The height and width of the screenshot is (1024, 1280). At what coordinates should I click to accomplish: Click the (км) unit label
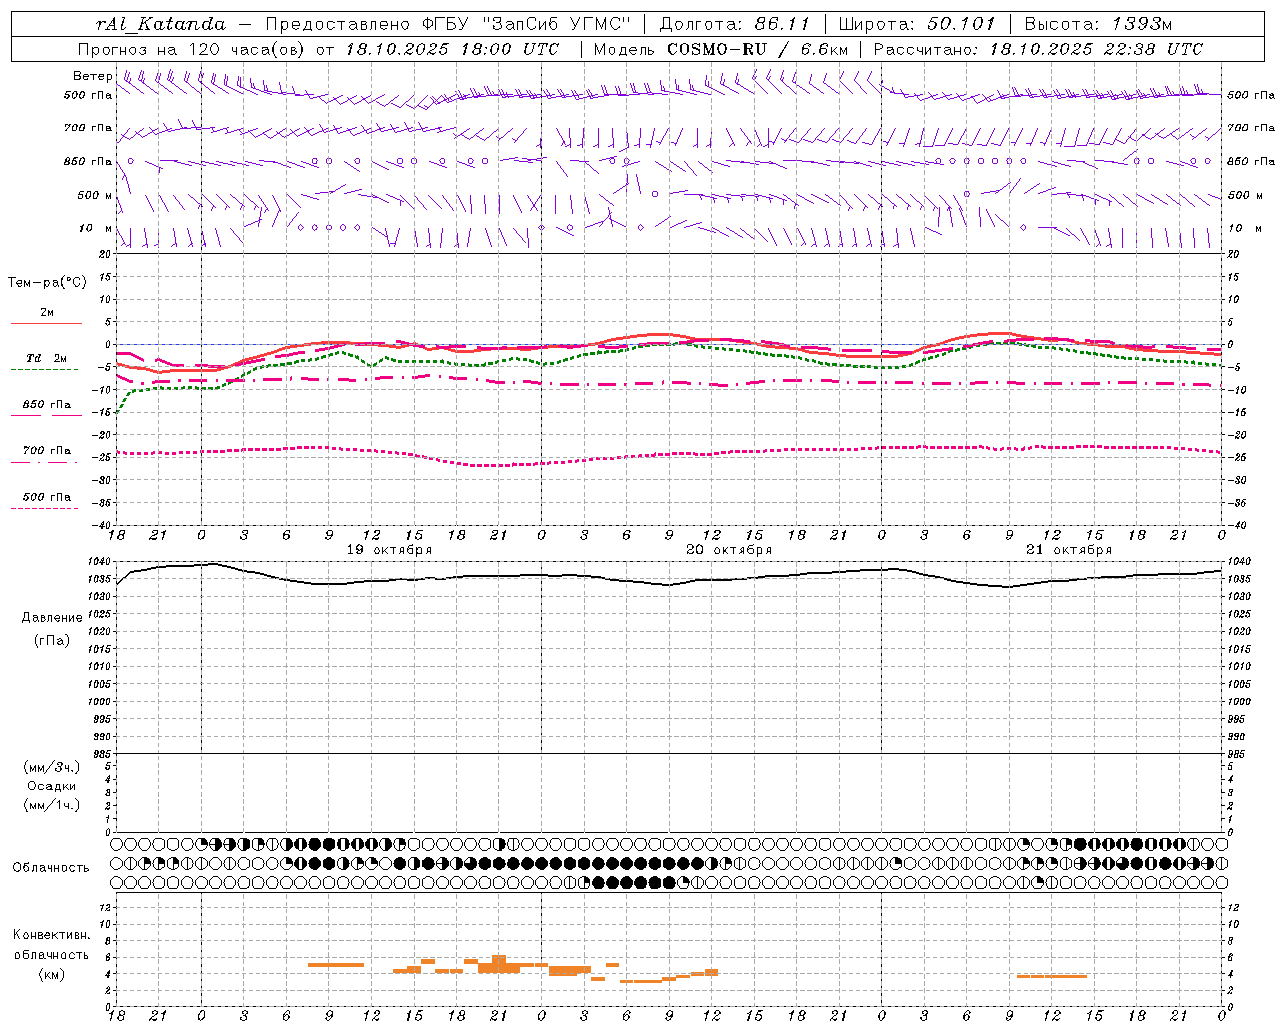(52, 974)
